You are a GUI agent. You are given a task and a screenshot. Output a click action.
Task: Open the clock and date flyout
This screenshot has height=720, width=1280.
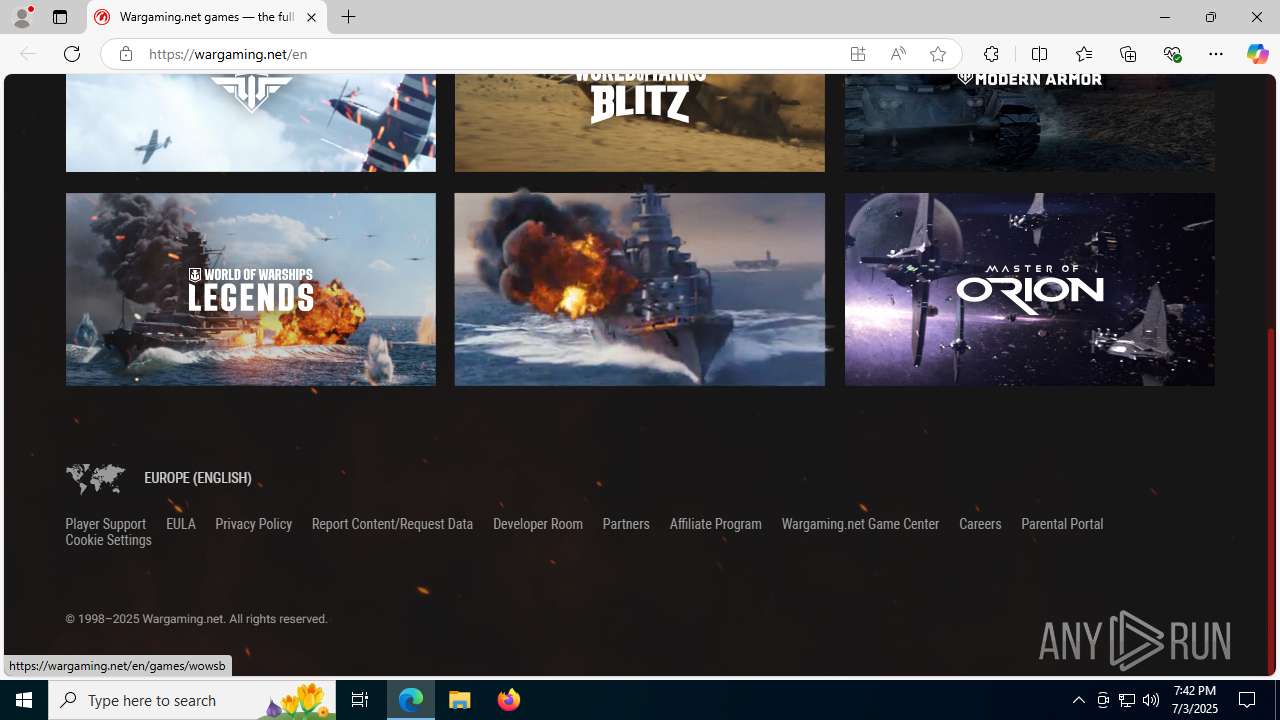pos(1194,700)
